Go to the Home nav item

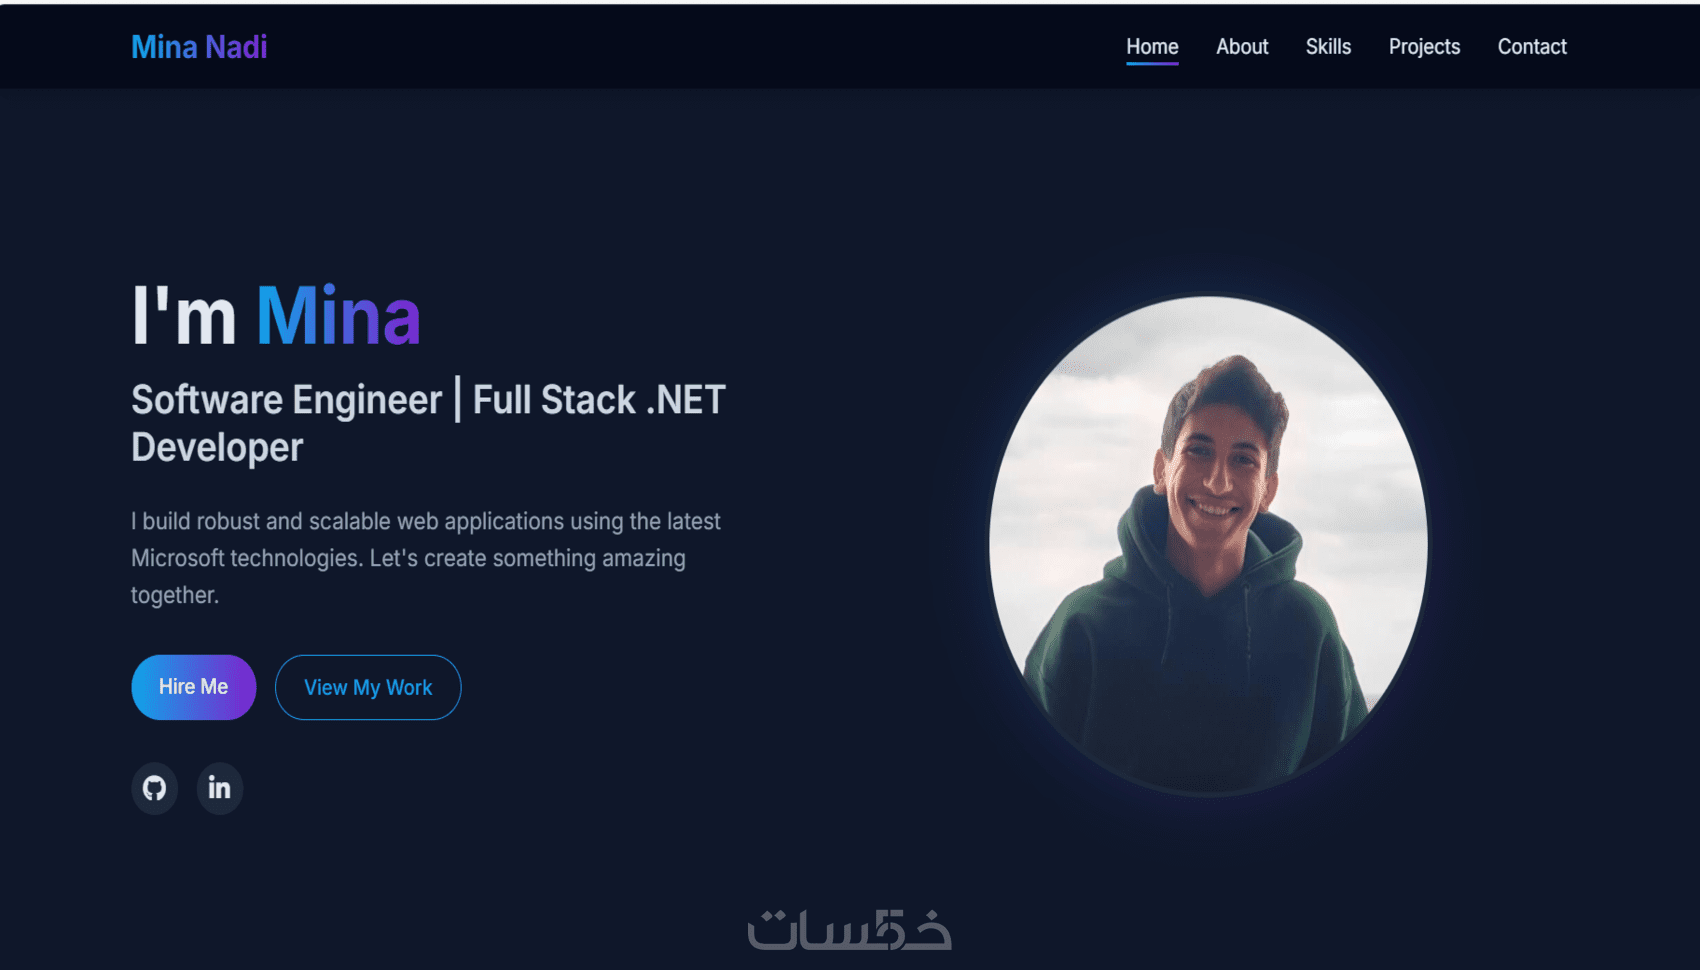(1152, 47)
